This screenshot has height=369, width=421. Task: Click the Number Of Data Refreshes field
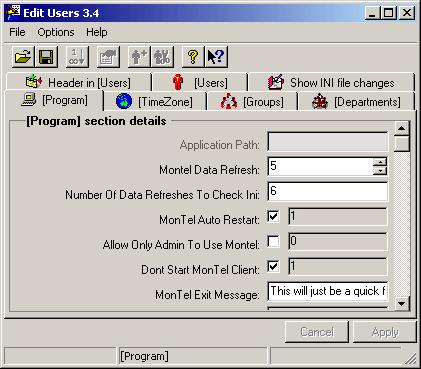(328, 191)
